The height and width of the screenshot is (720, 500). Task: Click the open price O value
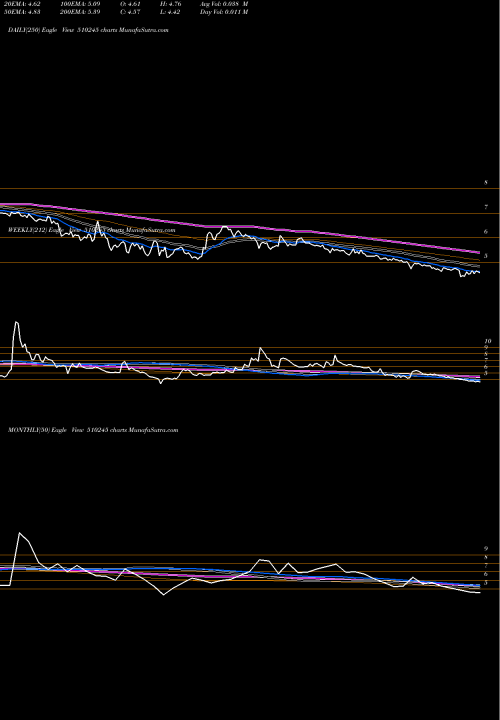130,4
